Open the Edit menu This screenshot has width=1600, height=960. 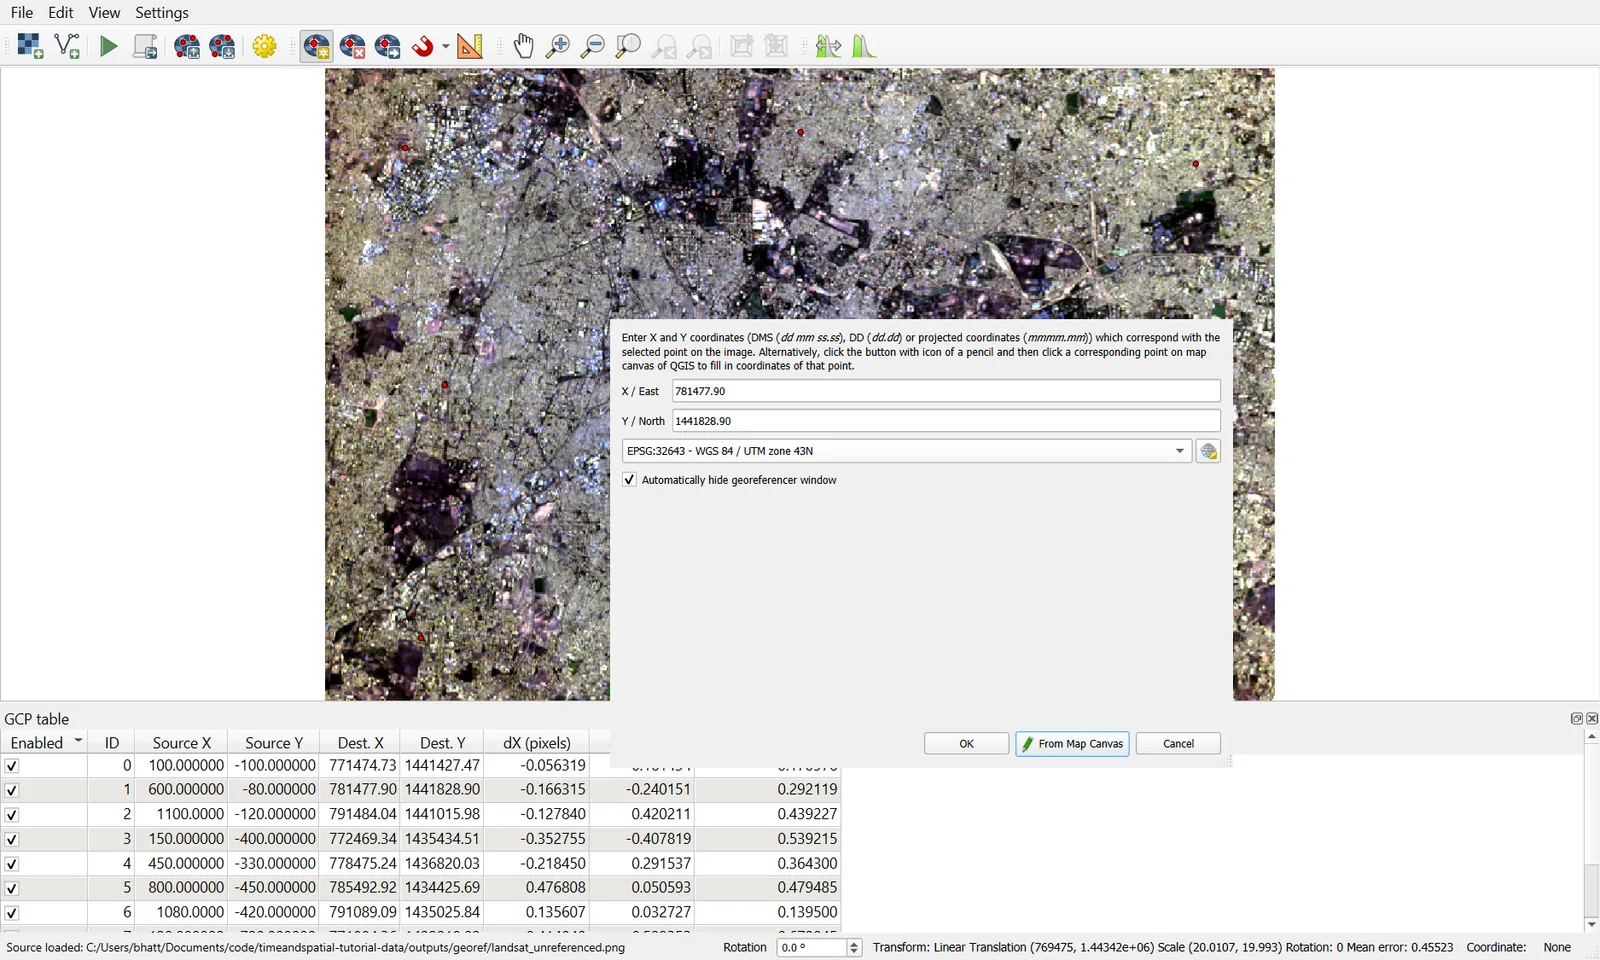pos(61,12)
